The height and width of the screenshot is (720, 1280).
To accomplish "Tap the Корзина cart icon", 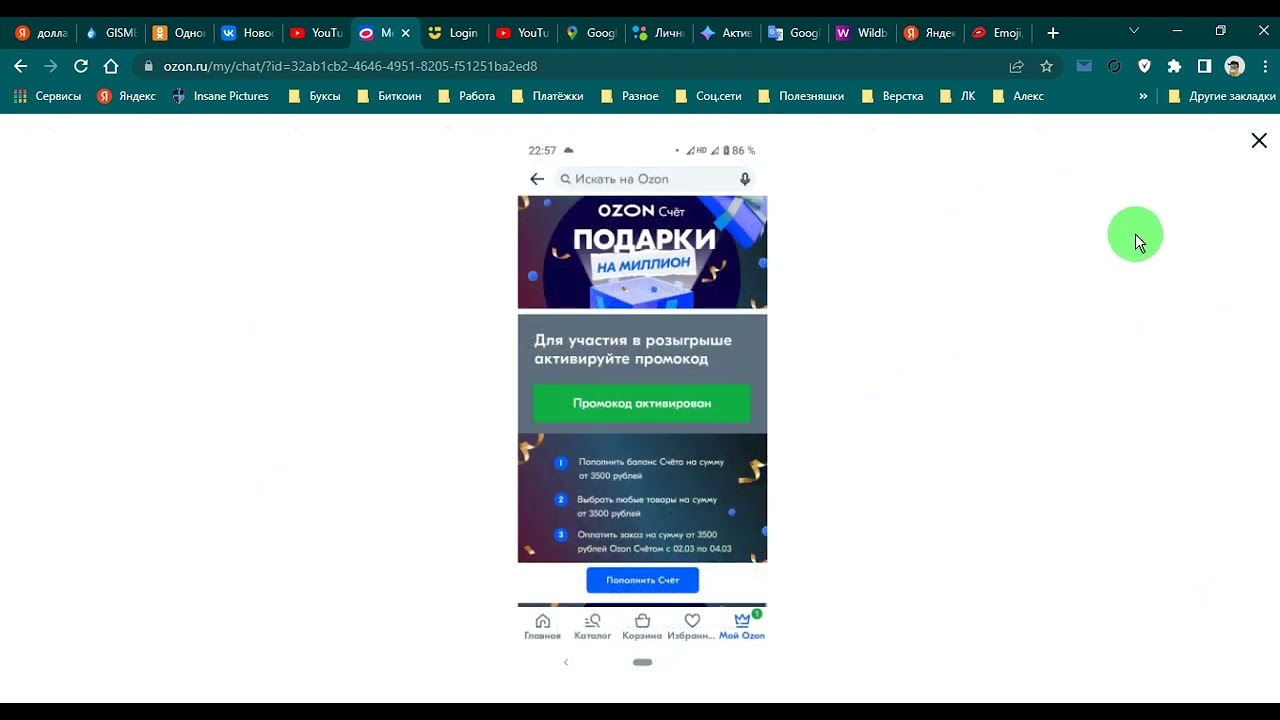I will pyautogui.click(x=642, y=627).
